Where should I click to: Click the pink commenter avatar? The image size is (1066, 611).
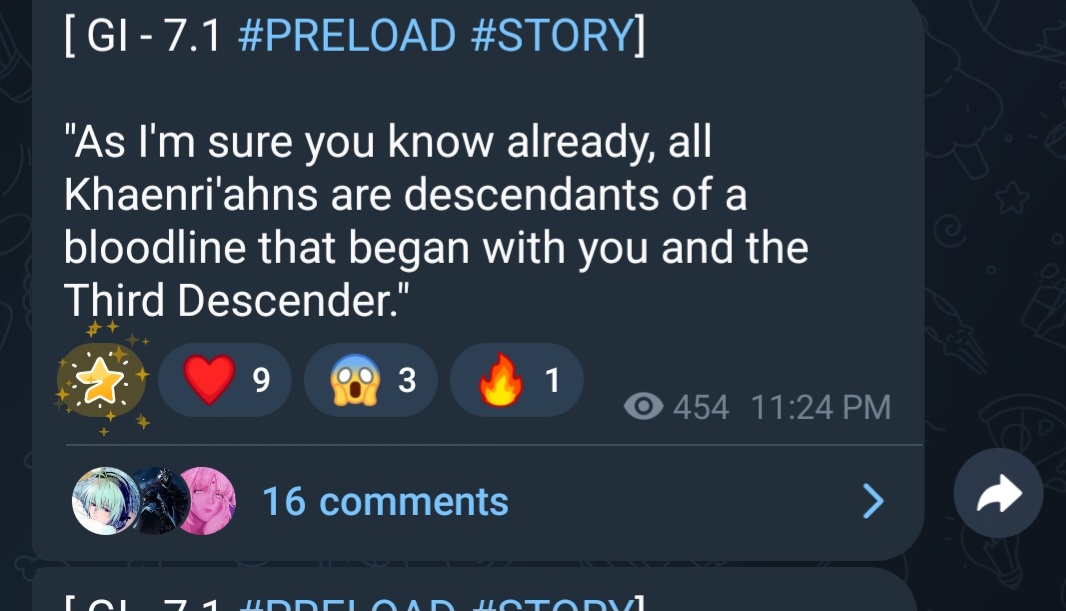[x=205, y=501]
